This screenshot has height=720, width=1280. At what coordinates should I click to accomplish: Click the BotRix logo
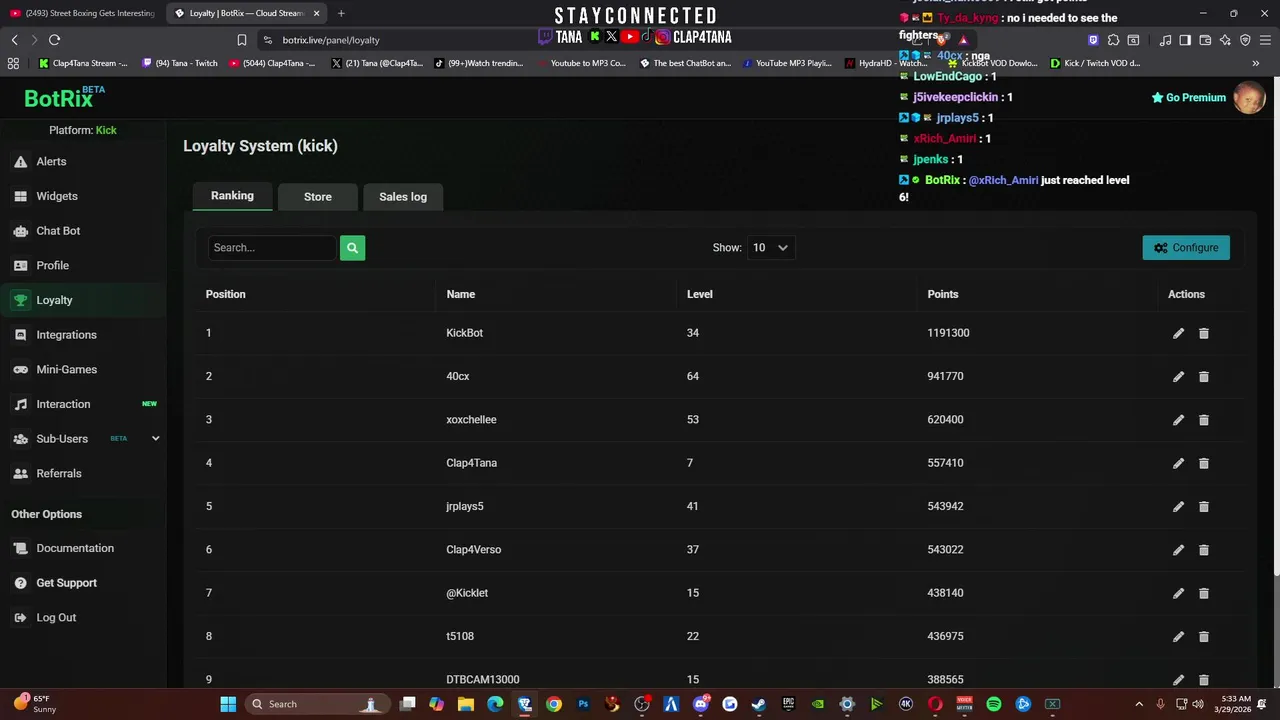(64, 97)
